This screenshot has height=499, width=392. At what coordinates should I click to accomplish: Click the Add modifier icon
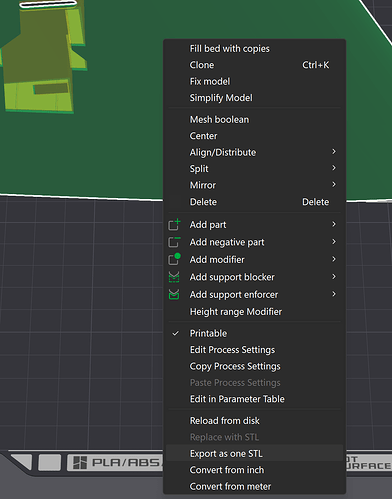point(174,259)
